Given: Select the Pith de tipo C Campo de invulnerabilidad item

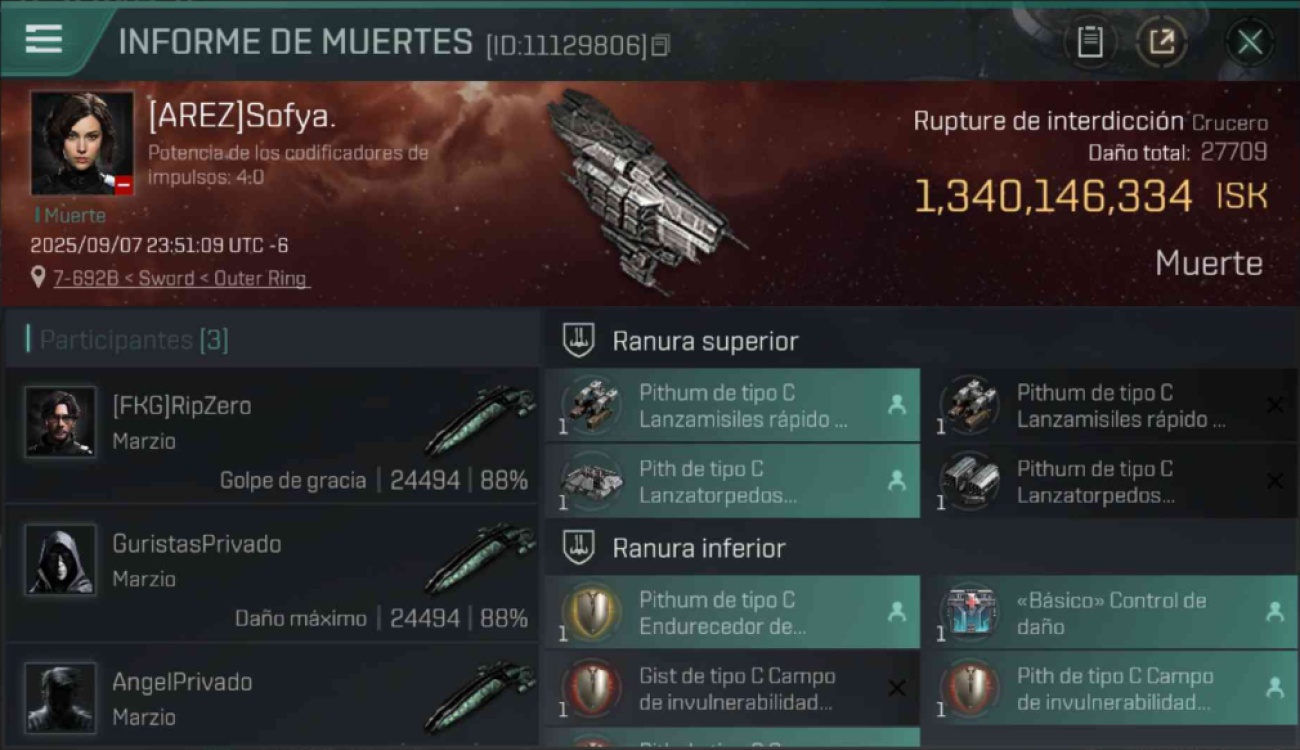Looking at the screenshot, I should 1110,688.
